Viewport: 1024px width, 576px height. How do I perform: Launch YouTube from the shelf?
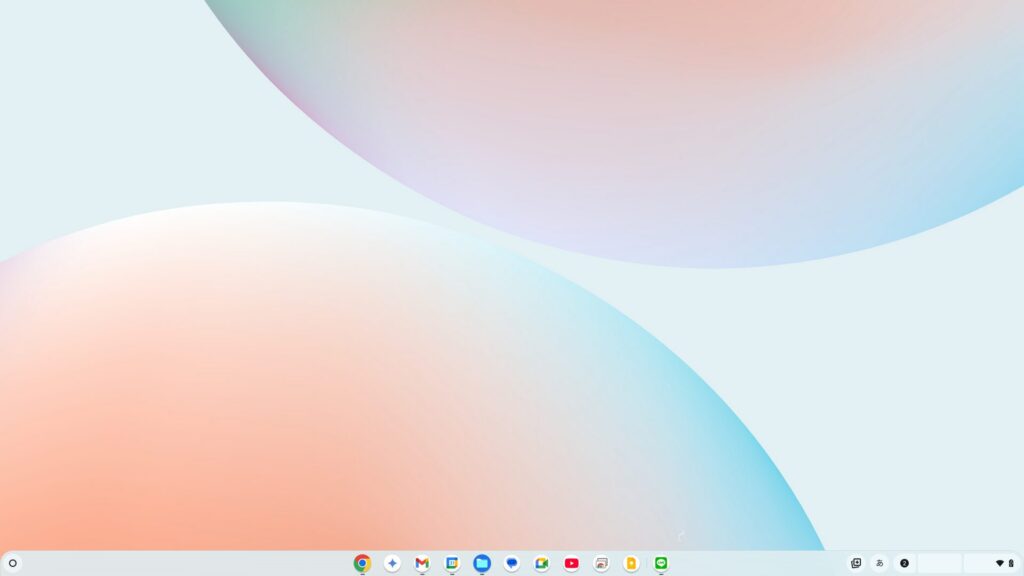(x=571, y=563)
